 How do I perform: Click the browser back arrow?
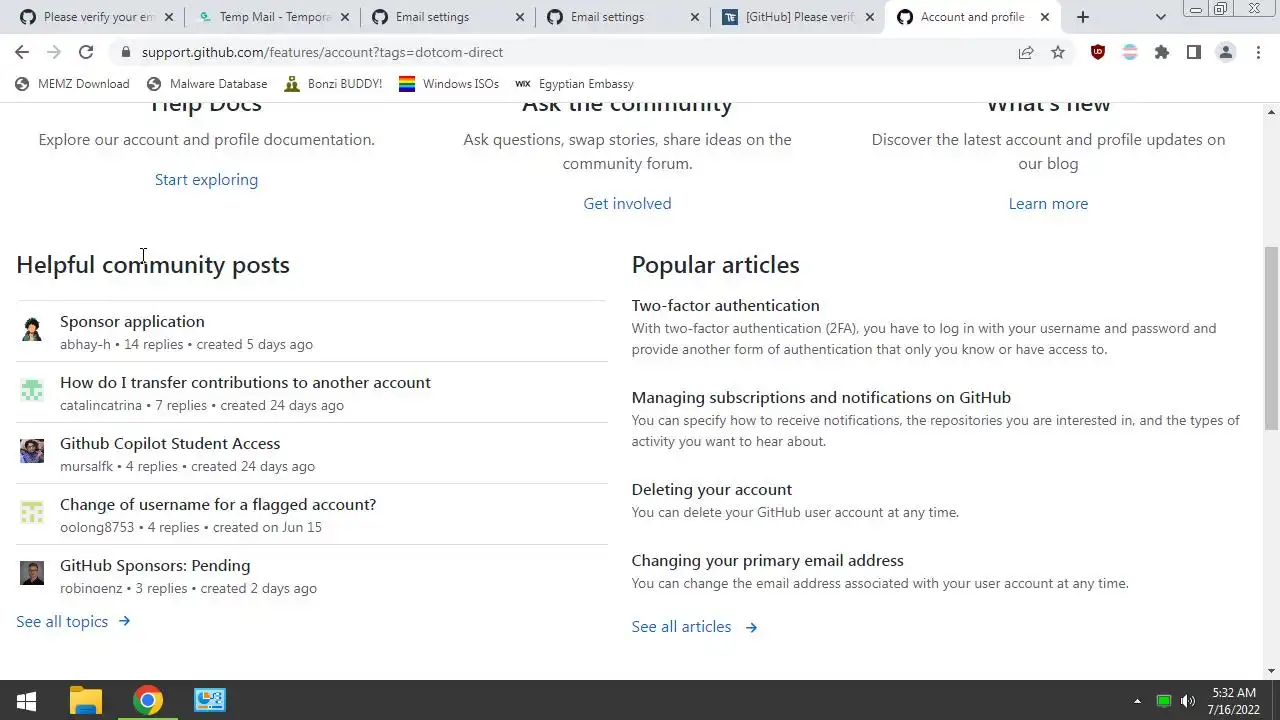click(x=22, y=52)
